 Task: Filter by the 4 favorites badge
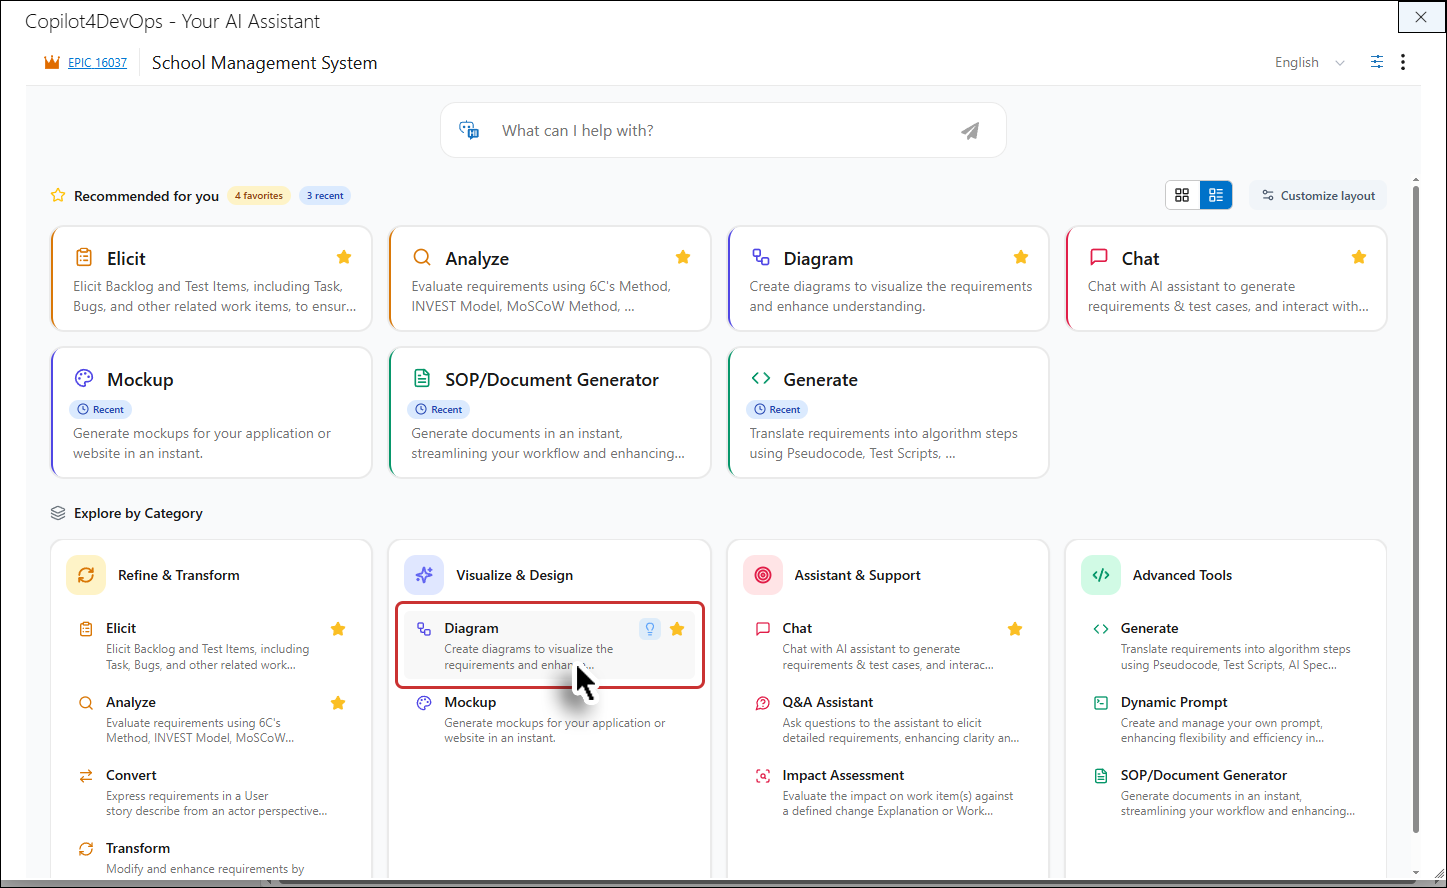pyautogui.click(x=259, y=196)
